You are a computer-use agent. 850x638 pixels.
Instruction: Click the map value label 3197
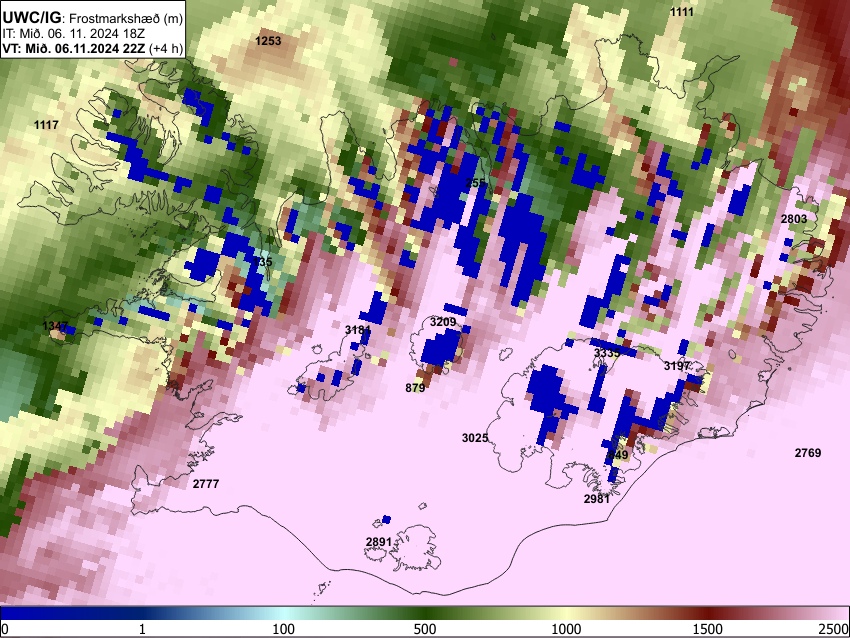click(x=677, y=366)
